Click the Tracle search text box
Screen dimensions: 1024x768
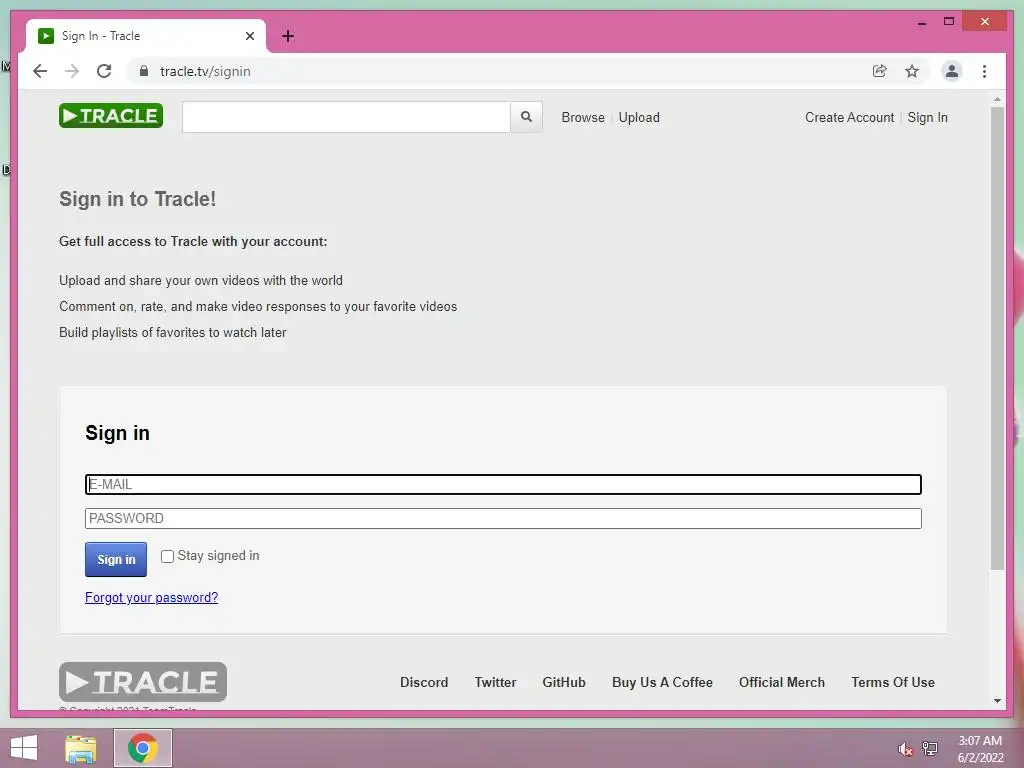(346, 117)
